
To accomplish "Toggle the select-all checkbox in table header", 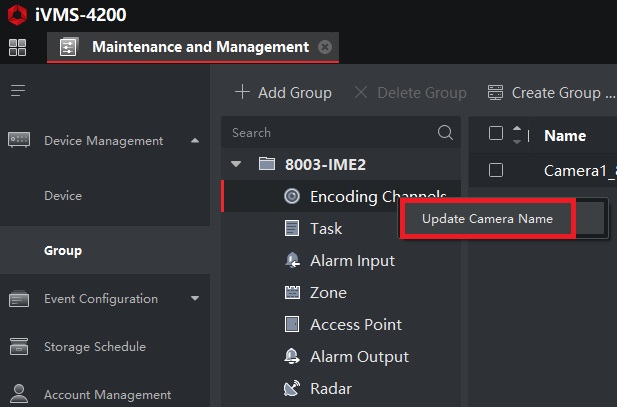I will click(x=496, y=133).
